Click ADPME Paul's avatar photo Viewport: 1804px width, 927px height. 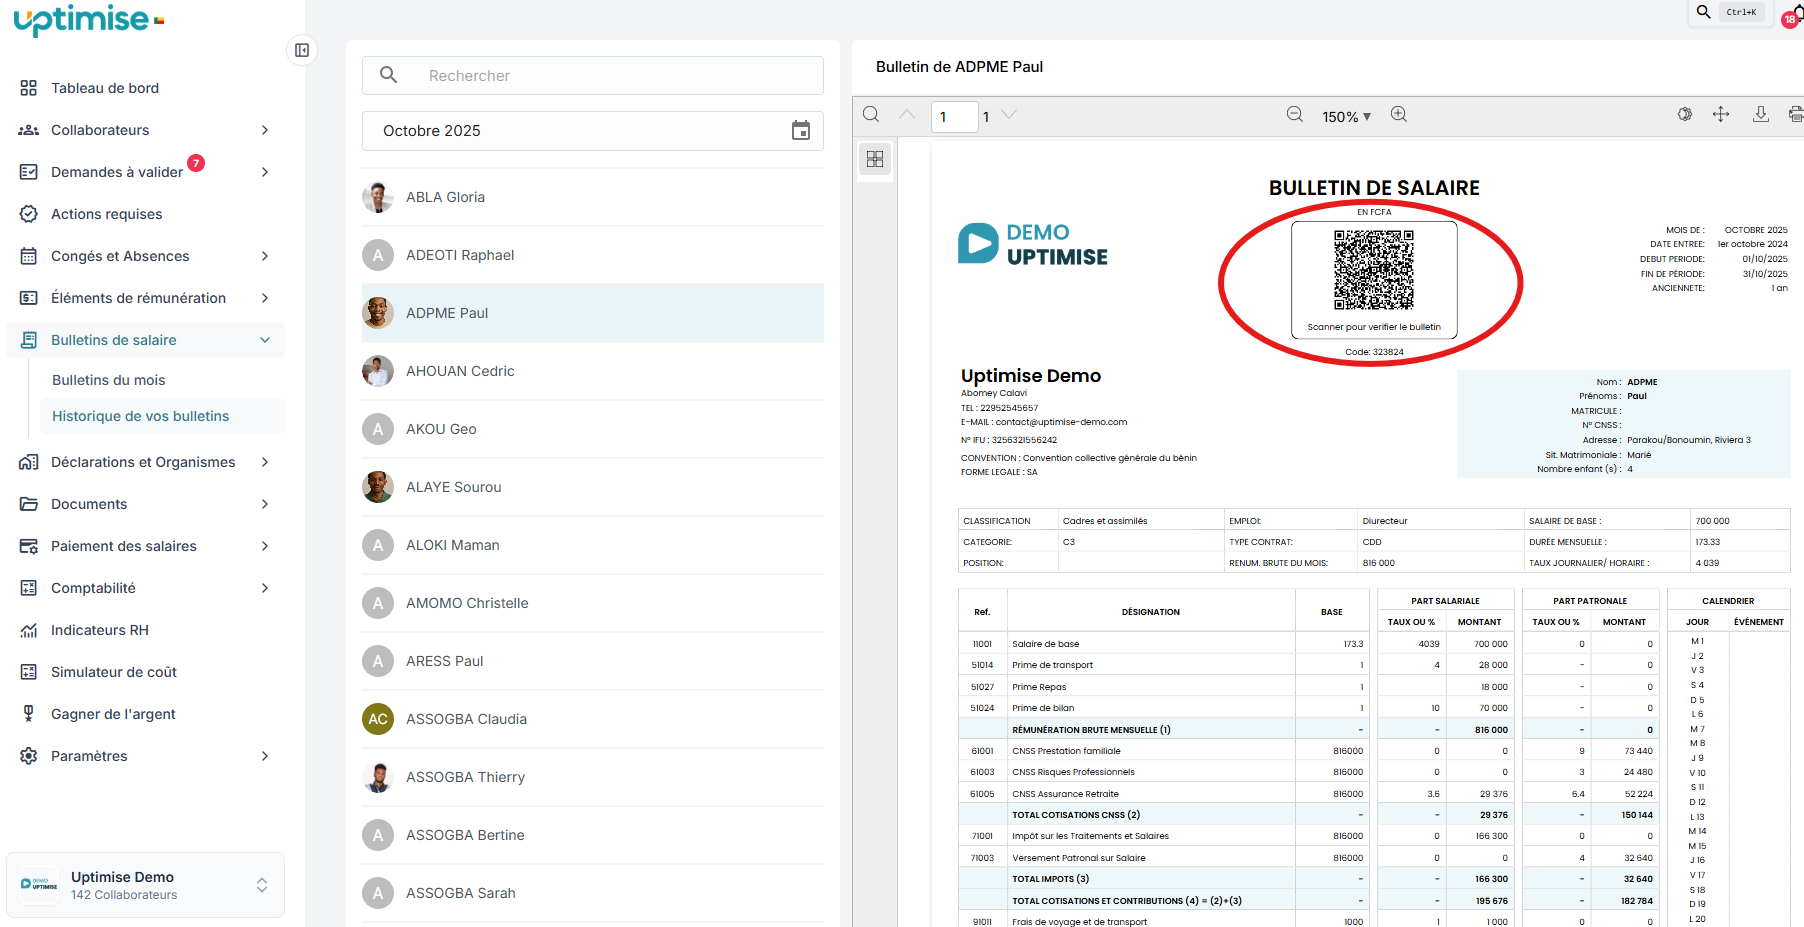point(378,313)
